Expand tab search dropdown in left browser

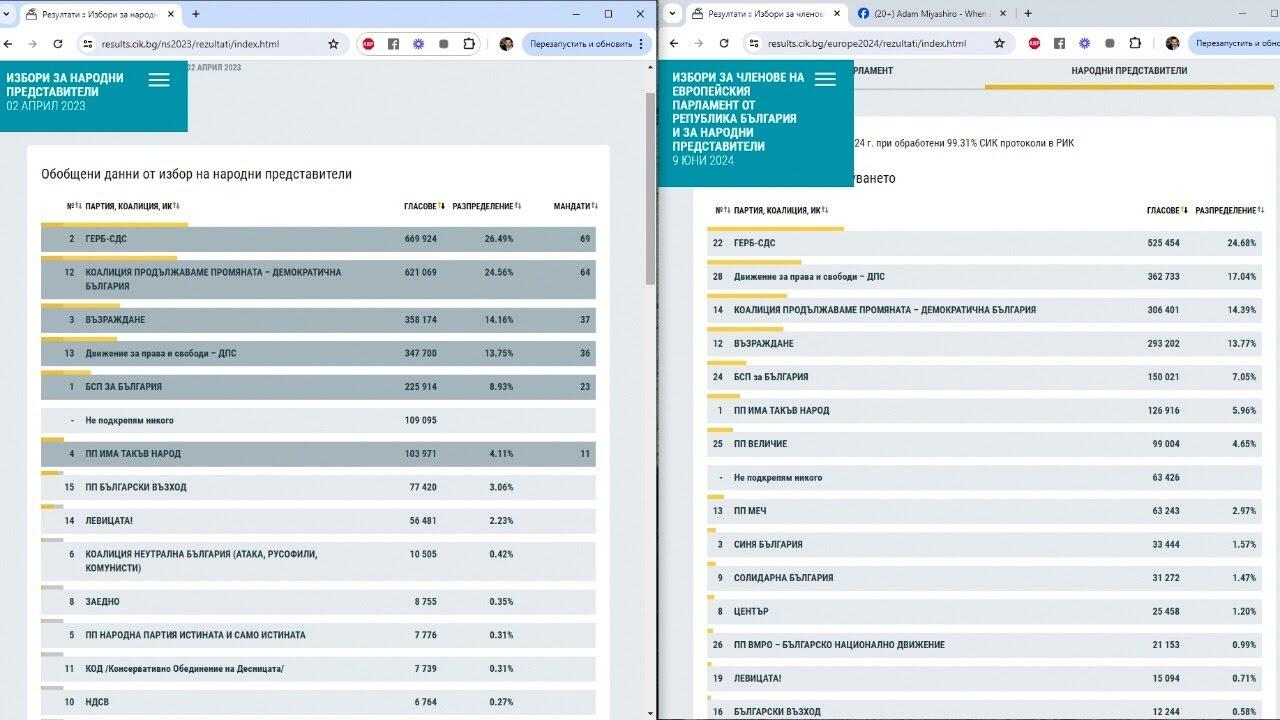pos(9,14)
